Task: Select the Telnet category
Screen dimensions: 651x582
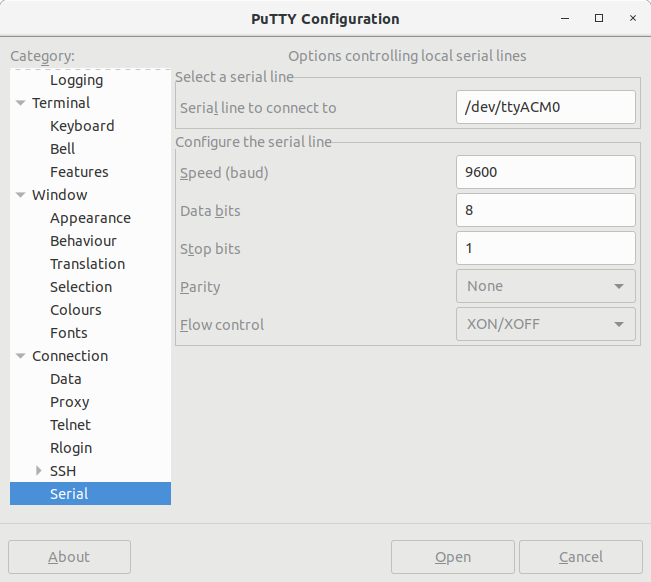Action: 70,425
